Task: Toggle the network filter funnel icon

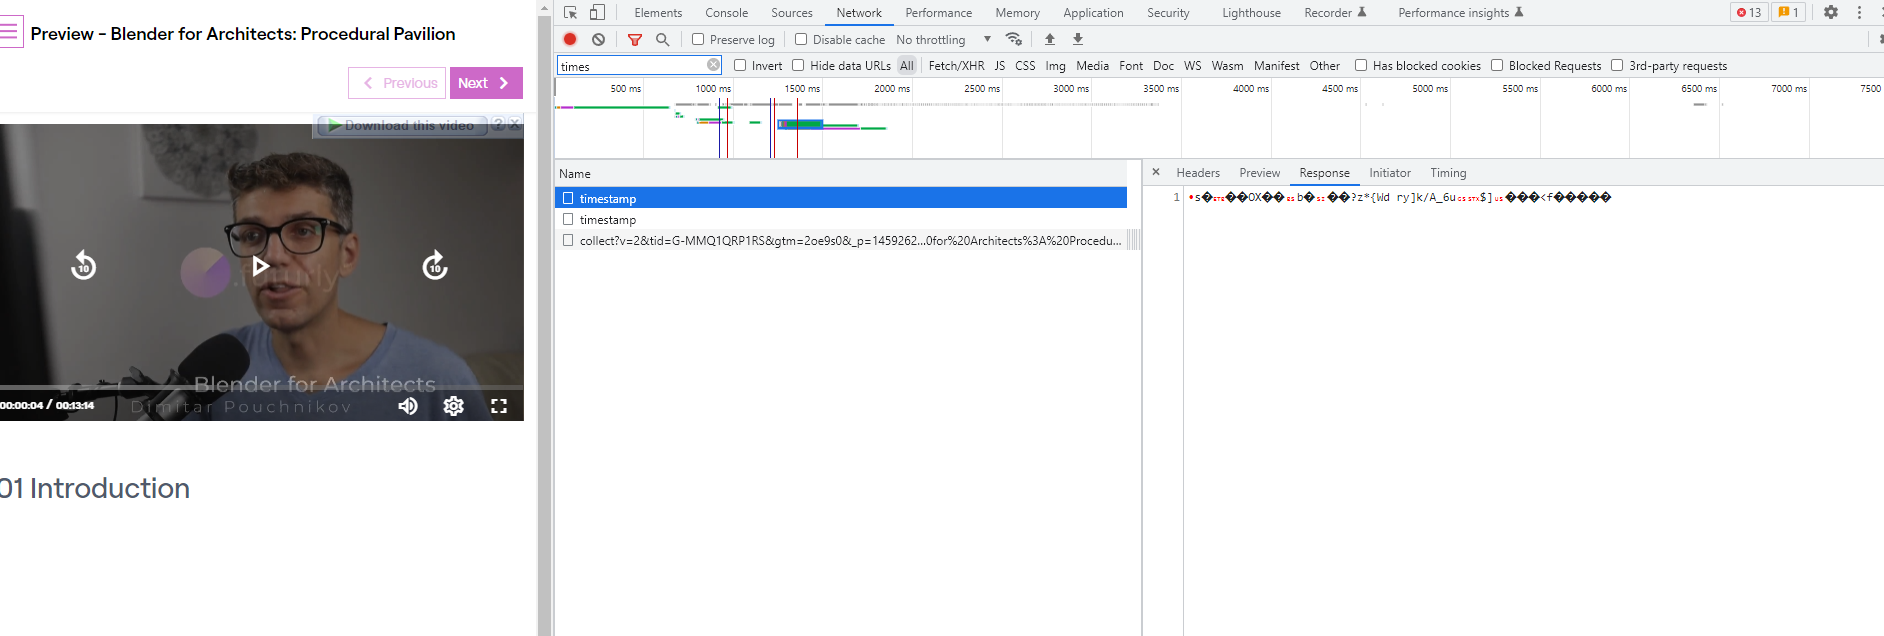Action: (x=635, y=39)
